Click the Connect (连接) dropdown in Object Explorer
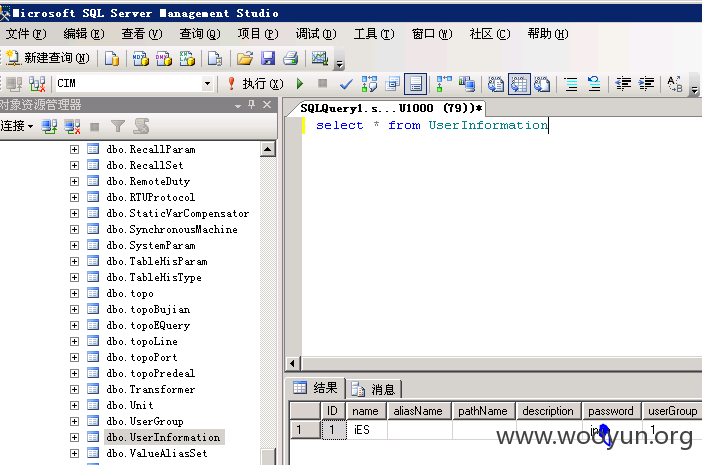The width and height of the screenshot is (702, 465). [x=17, y=127]
